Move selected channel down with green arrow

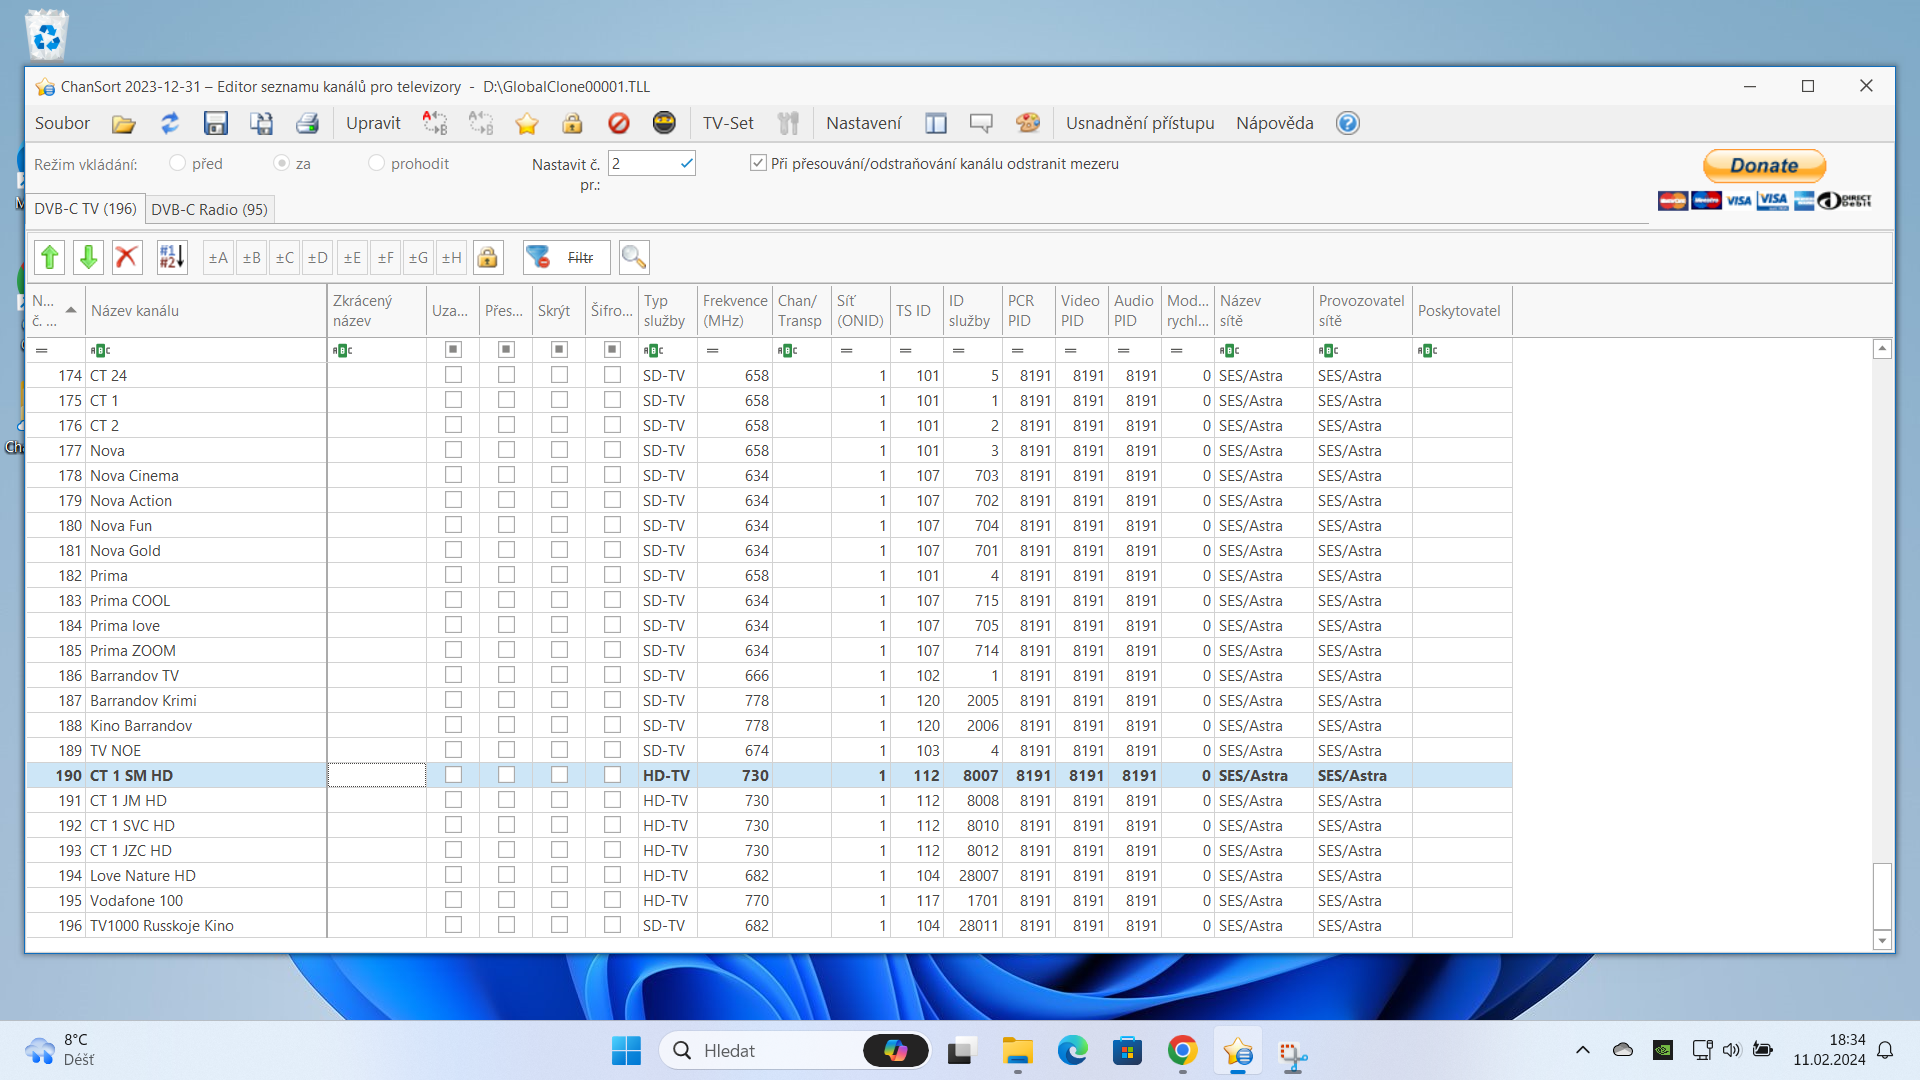[88, 257]
